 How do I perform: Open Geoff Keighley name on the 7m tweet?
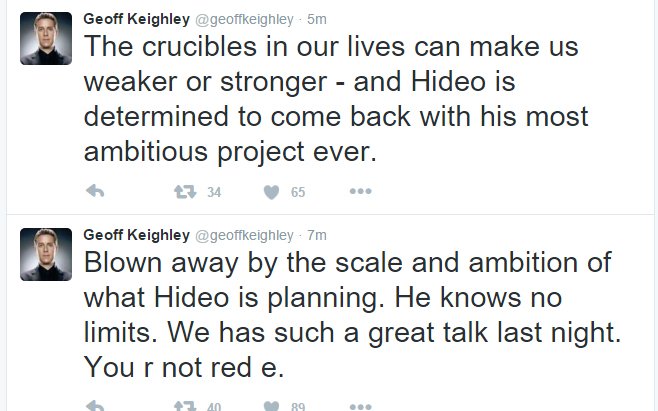pos(136,236)
